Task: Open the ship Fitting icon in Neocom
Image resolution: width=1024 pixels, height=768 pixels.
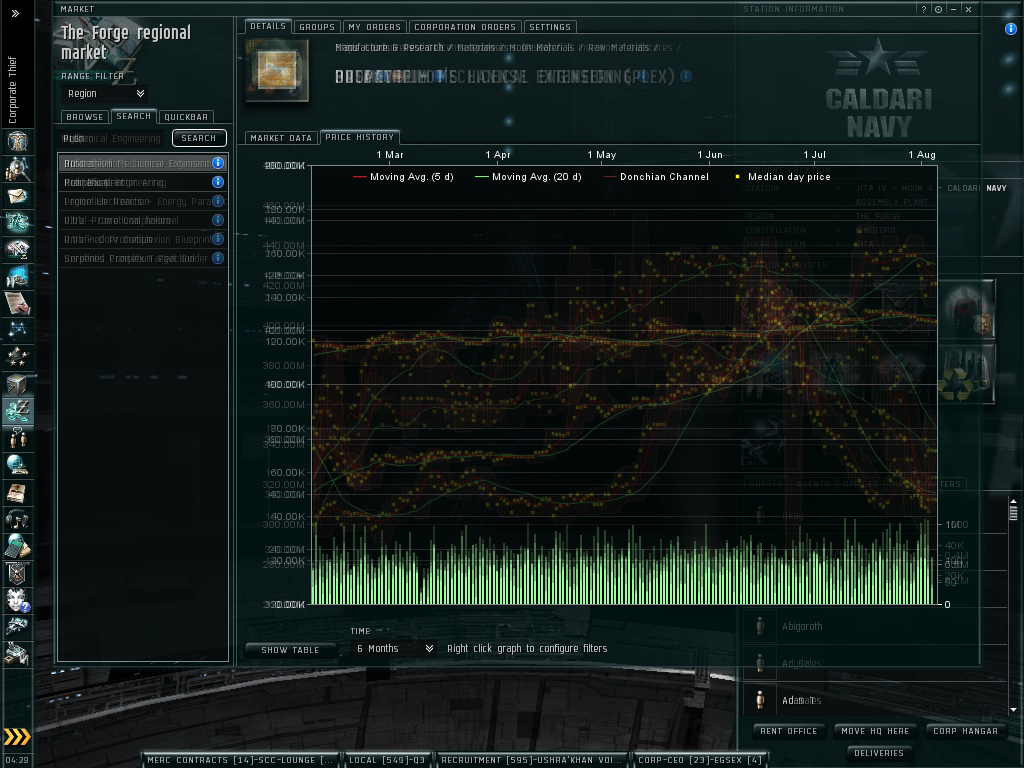Action: point(17,222)
